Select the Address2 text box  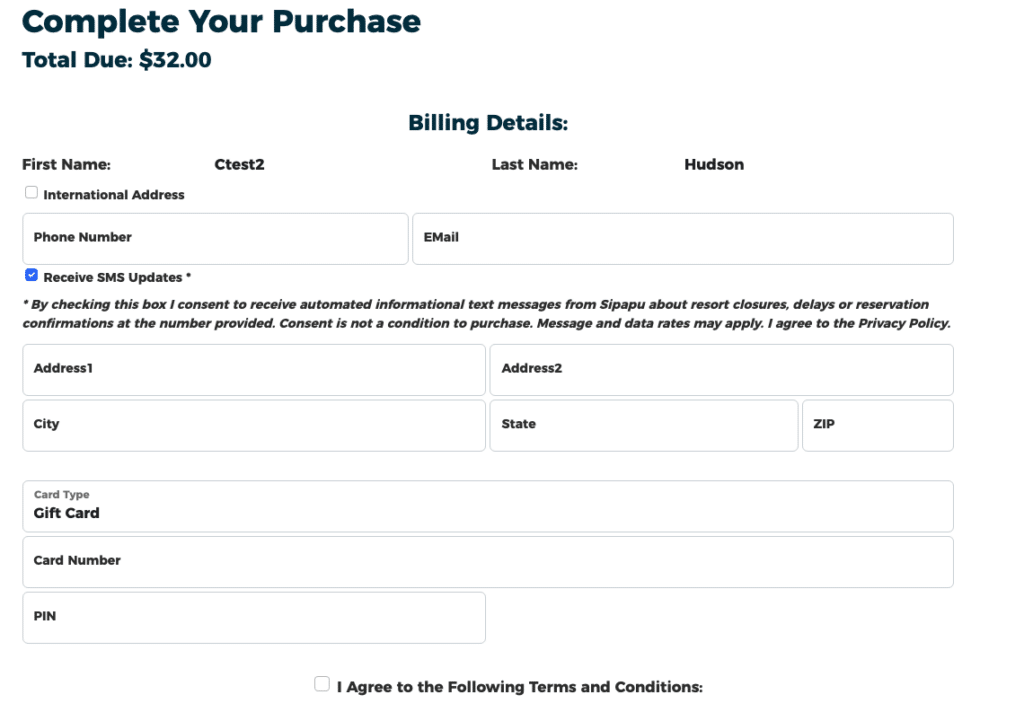point(722,370)
